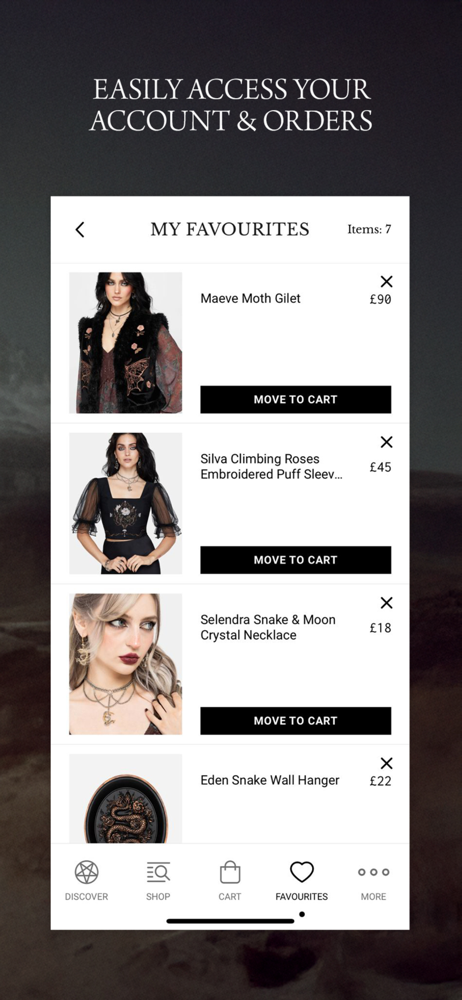
Task: Tap the back arrow in My Favourites header
Action: [80, 230]
